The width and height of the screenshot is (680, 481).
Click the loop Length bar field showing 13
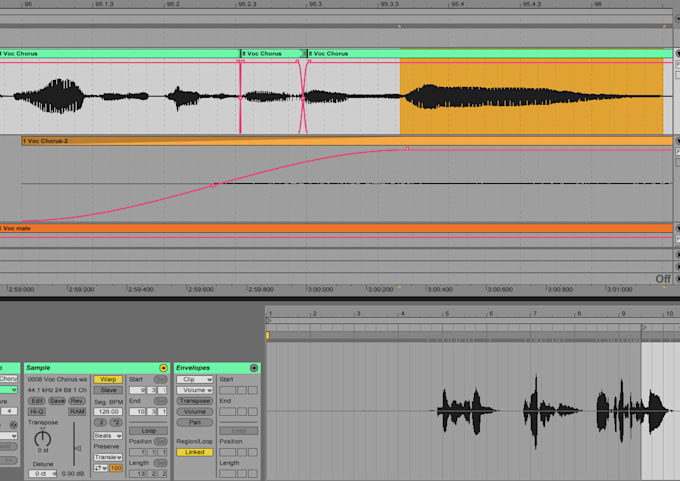point(138,474)
